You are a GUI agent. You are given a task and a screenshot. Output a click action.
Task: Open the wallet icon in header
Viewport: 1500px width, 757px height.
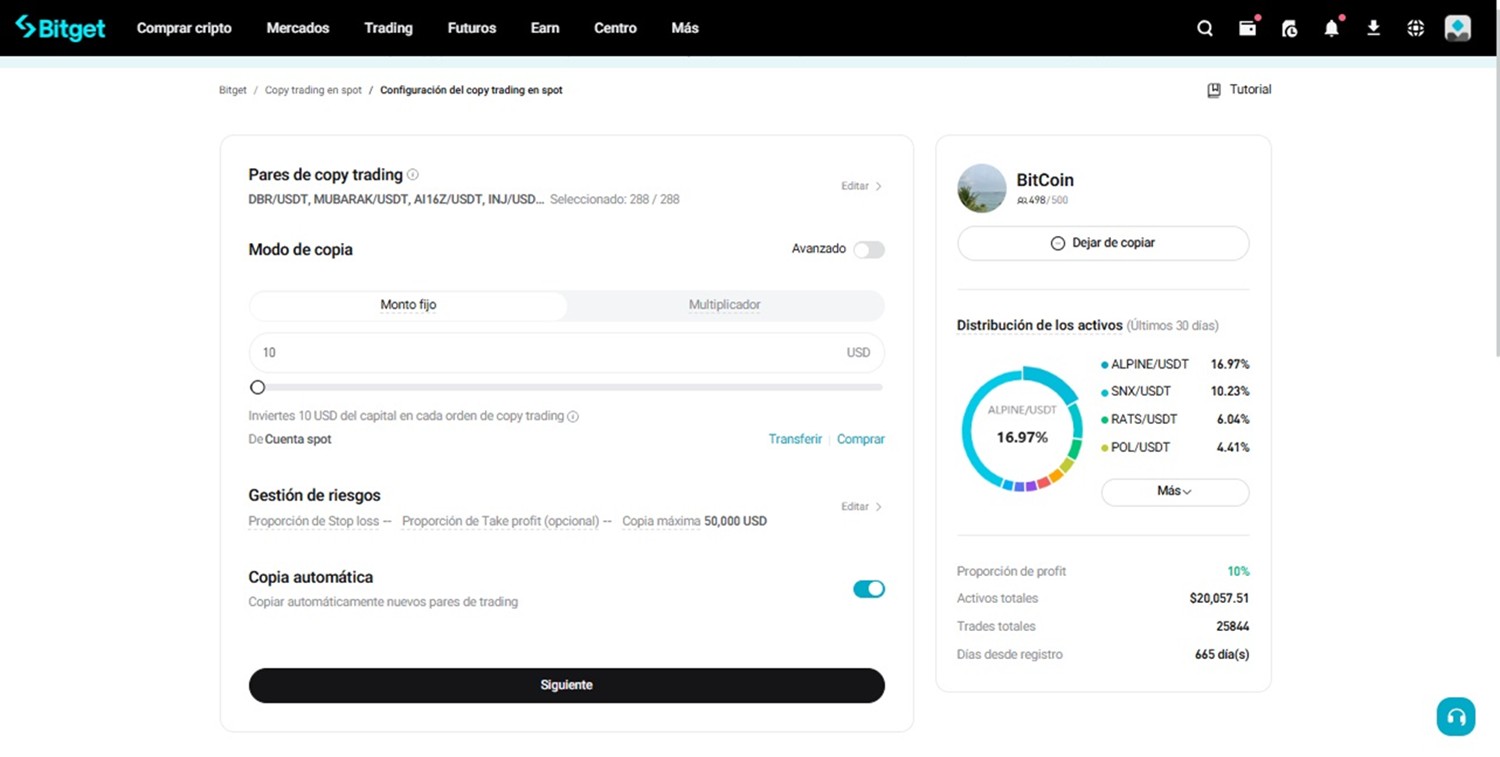(x=1247, y=28)
